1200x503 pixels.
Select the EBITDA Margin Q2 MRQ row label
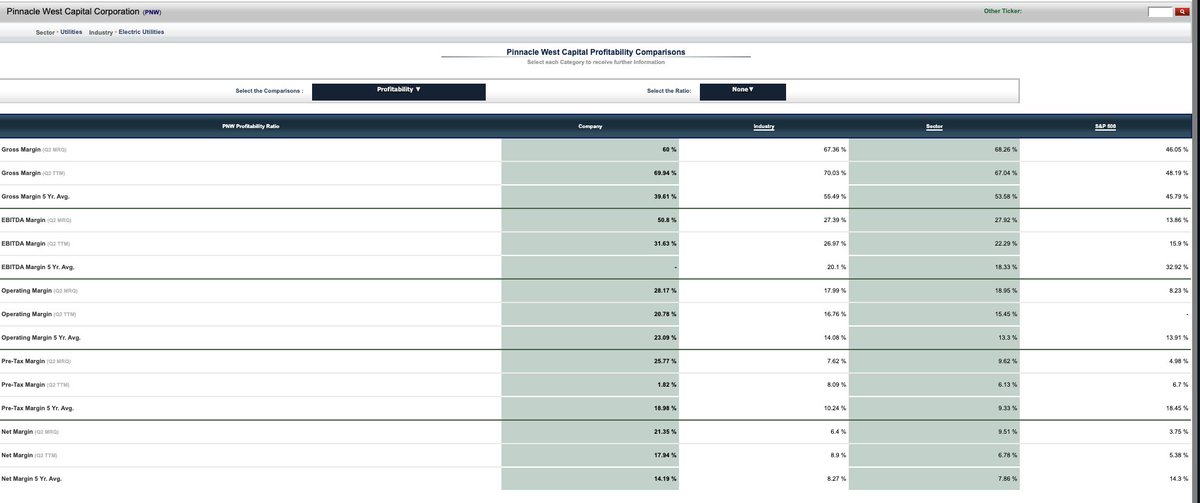tap(37, 220)
